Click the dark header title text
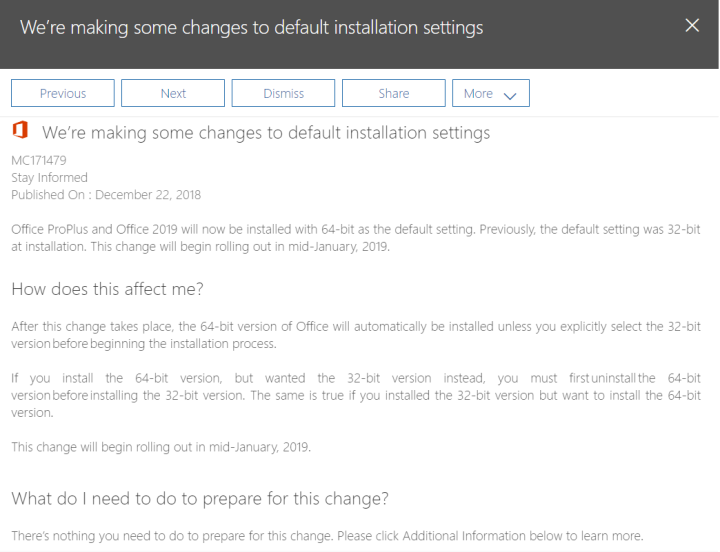 [251, 28]
